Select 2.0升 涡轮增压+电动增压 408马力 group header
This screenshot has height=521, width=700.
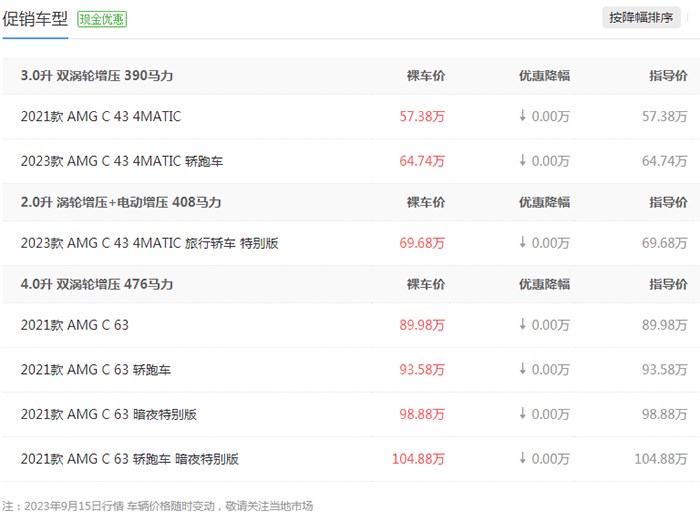[x=121, y=202]
